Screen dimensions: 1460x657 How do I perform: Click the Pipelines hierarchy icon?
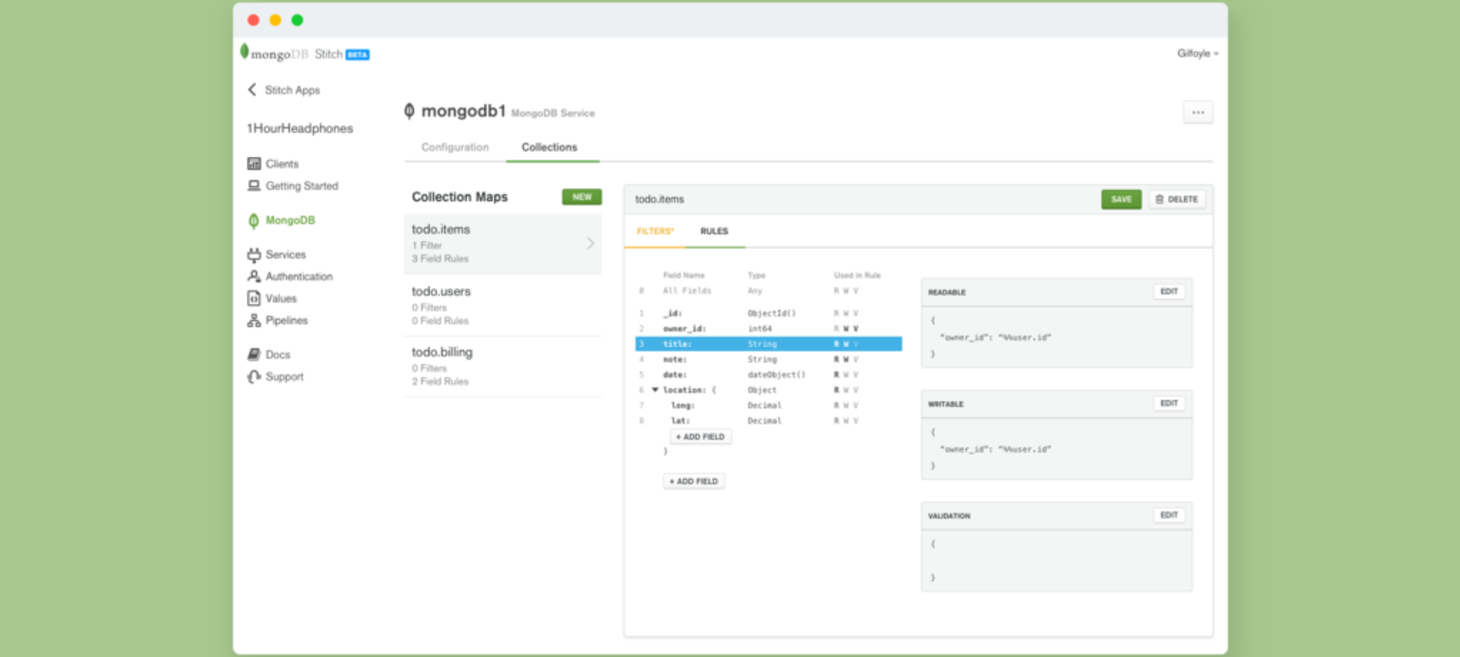254,320
